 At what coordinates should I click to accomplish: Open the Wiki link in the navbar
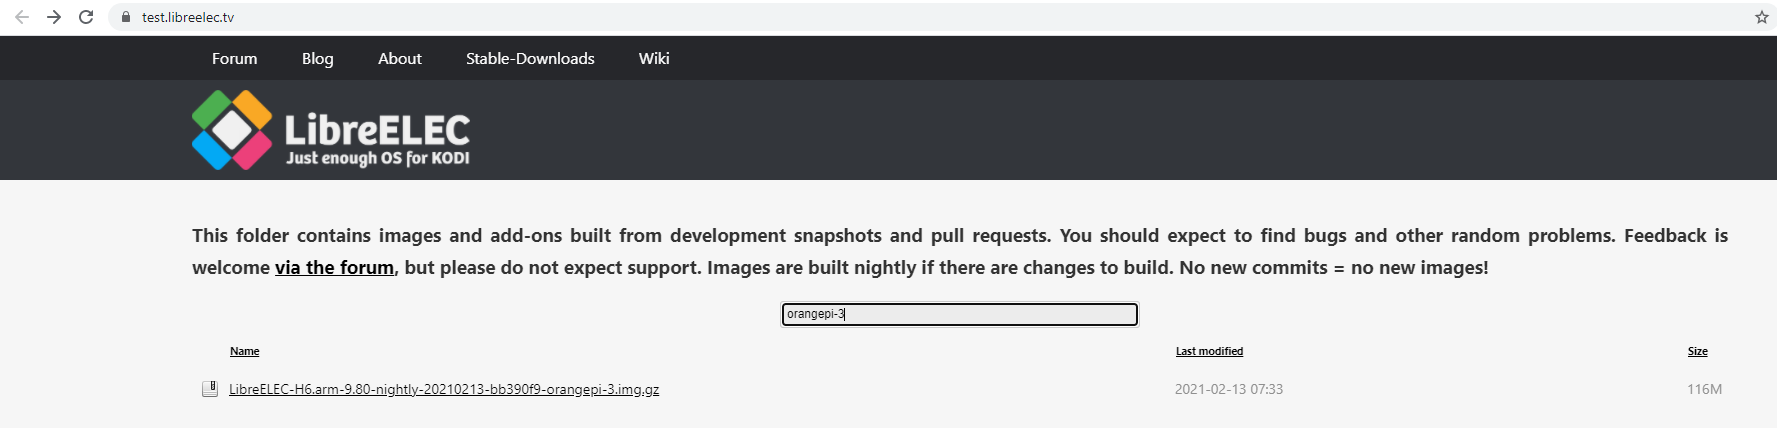pos(654,59)
